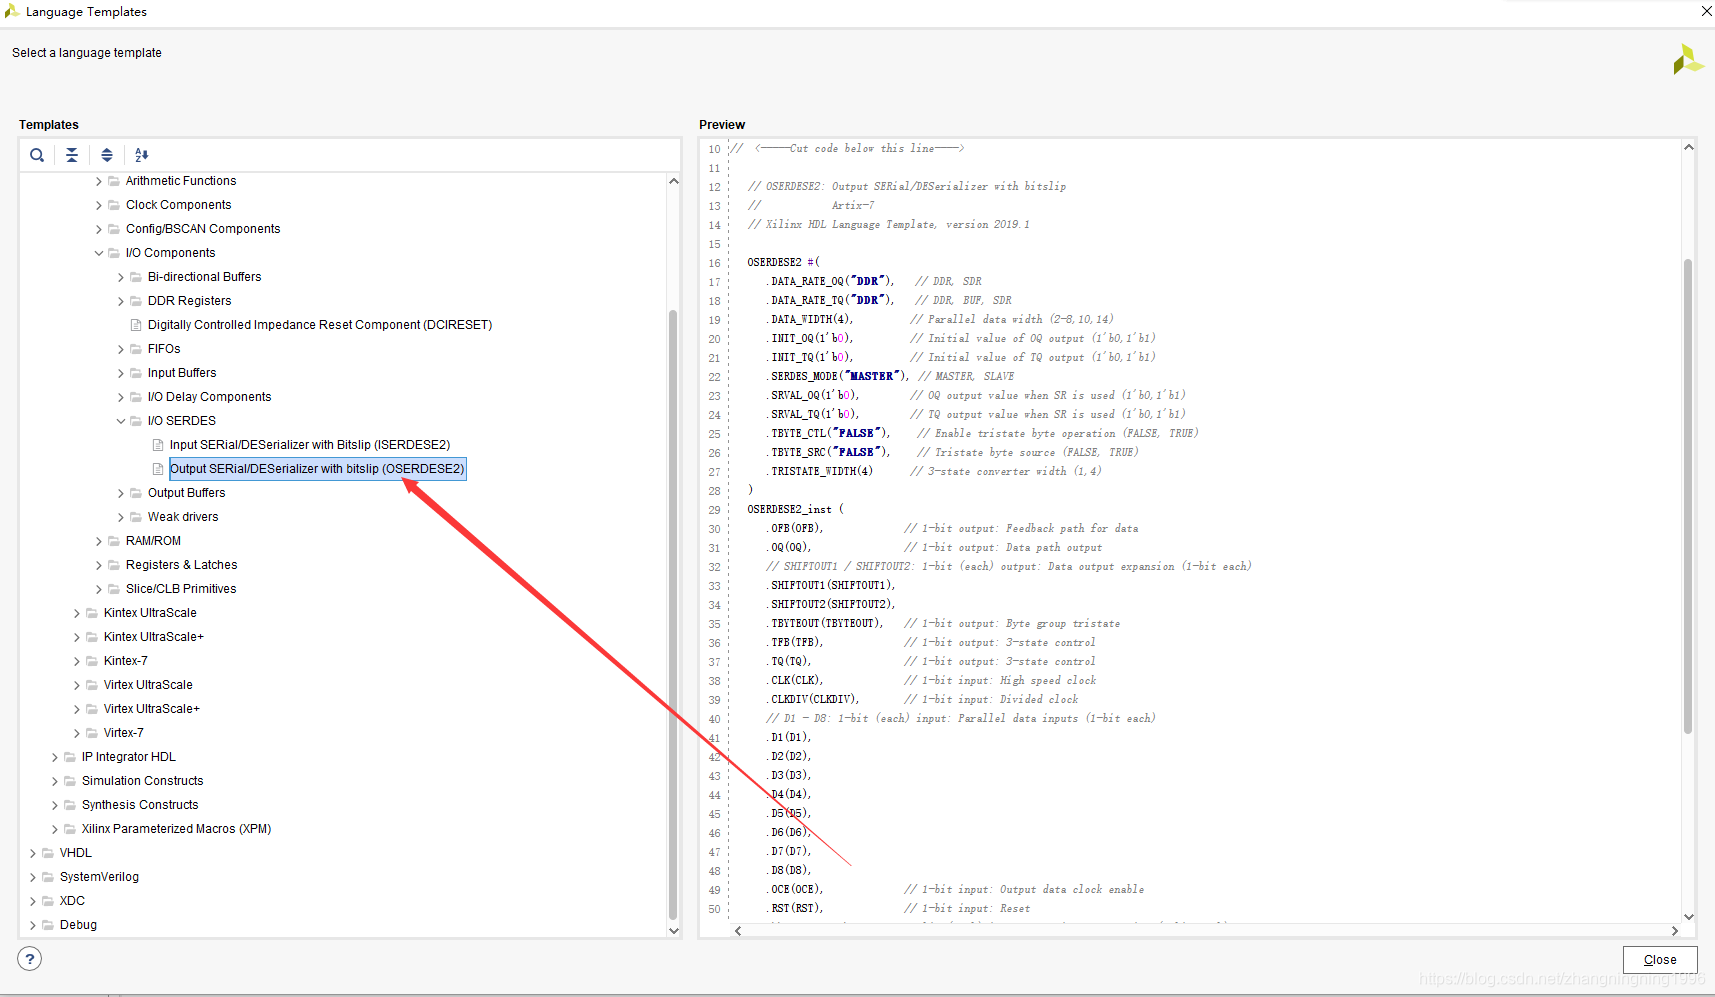
Task: Click the Kintex UltraScale+ folder icon
Action: 92,637
